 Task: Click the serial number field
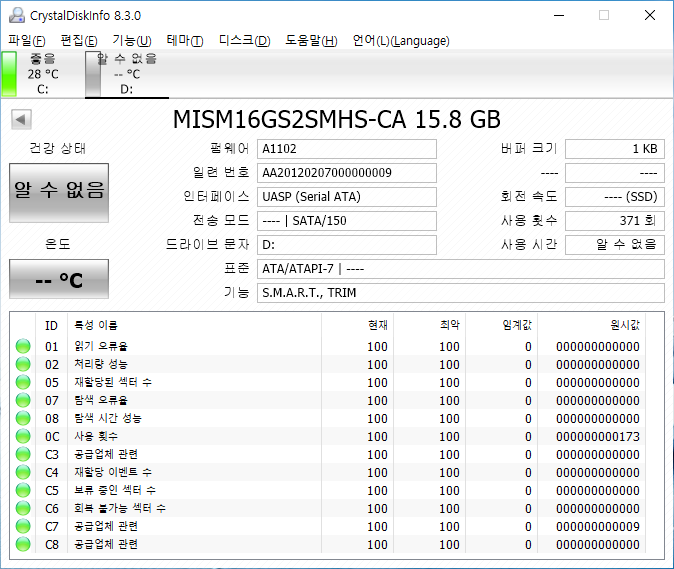pos(346,173)
